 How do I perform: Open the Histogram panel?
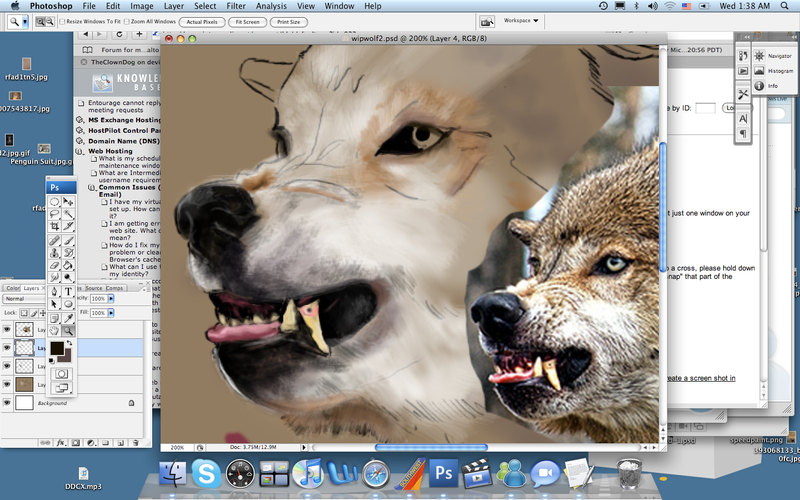(x=774, y=71)
